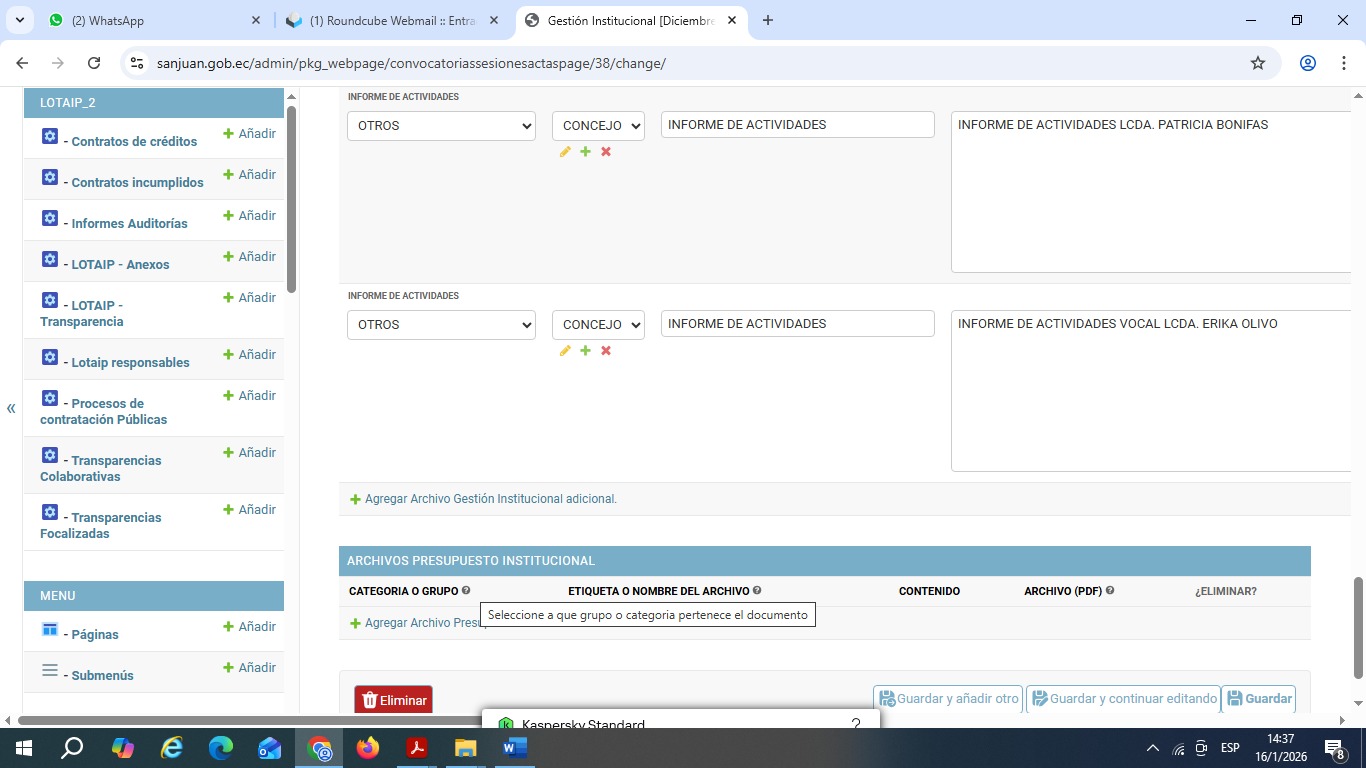Click the Páginas icon in MENU section
The height and width of the screenshot is (768, 1366).
click(50, 629)
